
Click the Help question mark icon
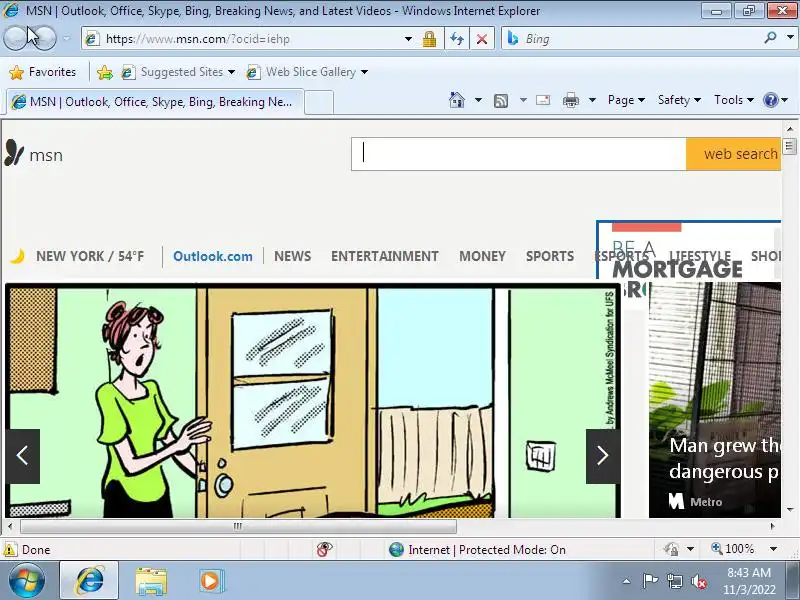click(770, 100)
